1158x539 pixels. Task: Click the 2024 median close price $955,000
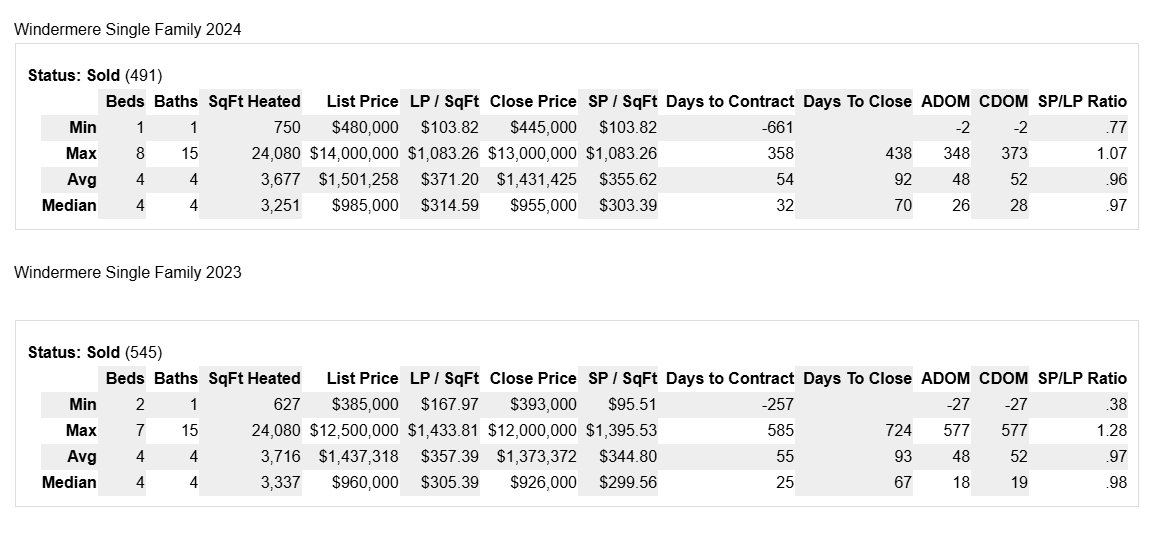(x=543, y=205)
